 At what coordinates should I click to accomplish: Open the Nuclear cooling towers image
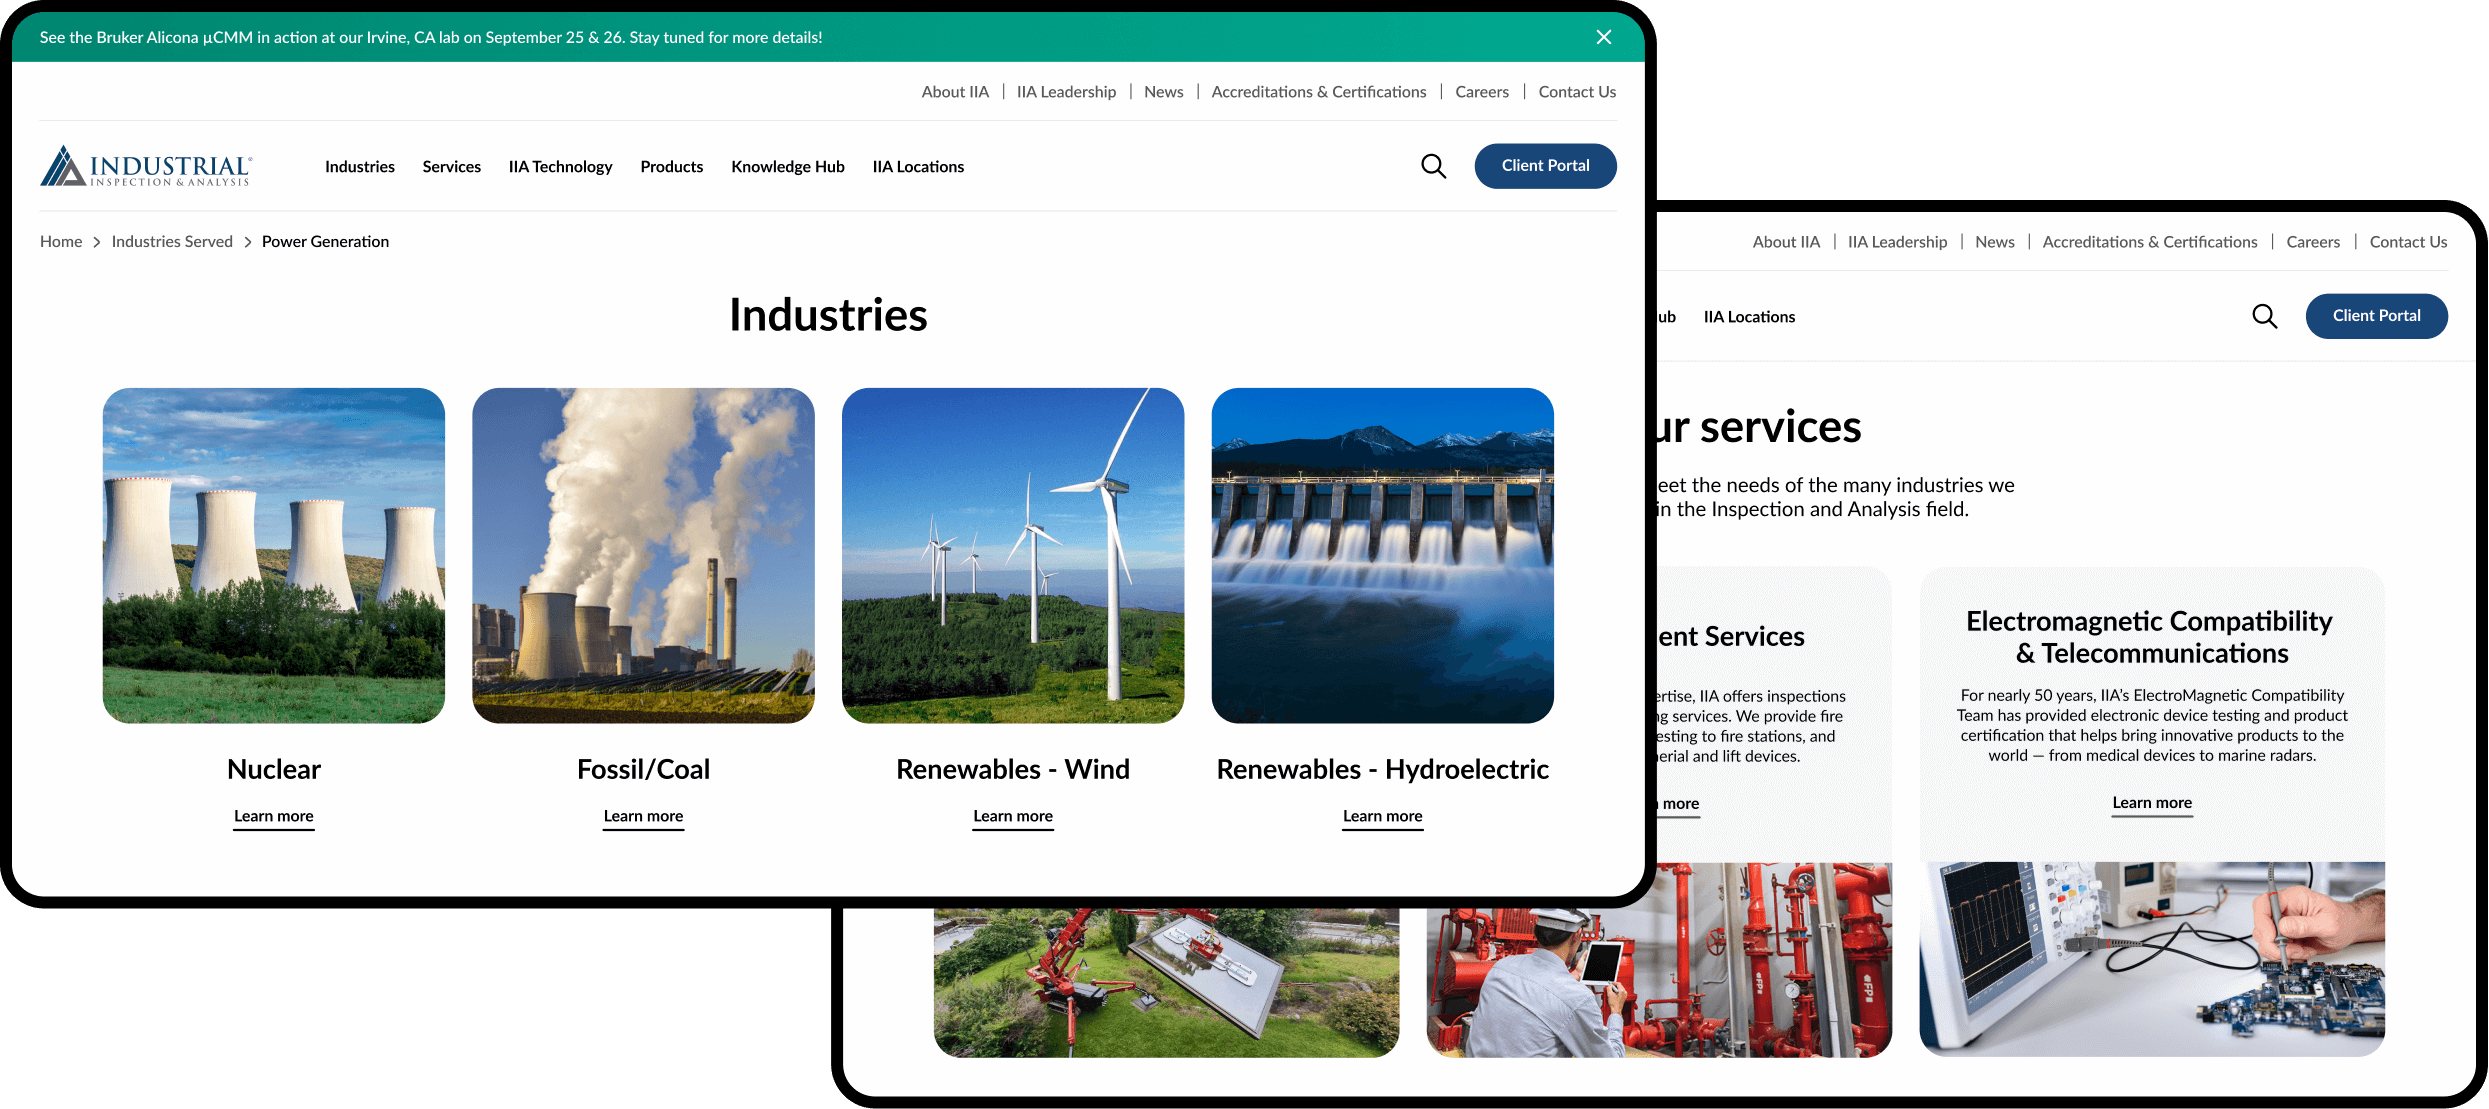(274, 555)
